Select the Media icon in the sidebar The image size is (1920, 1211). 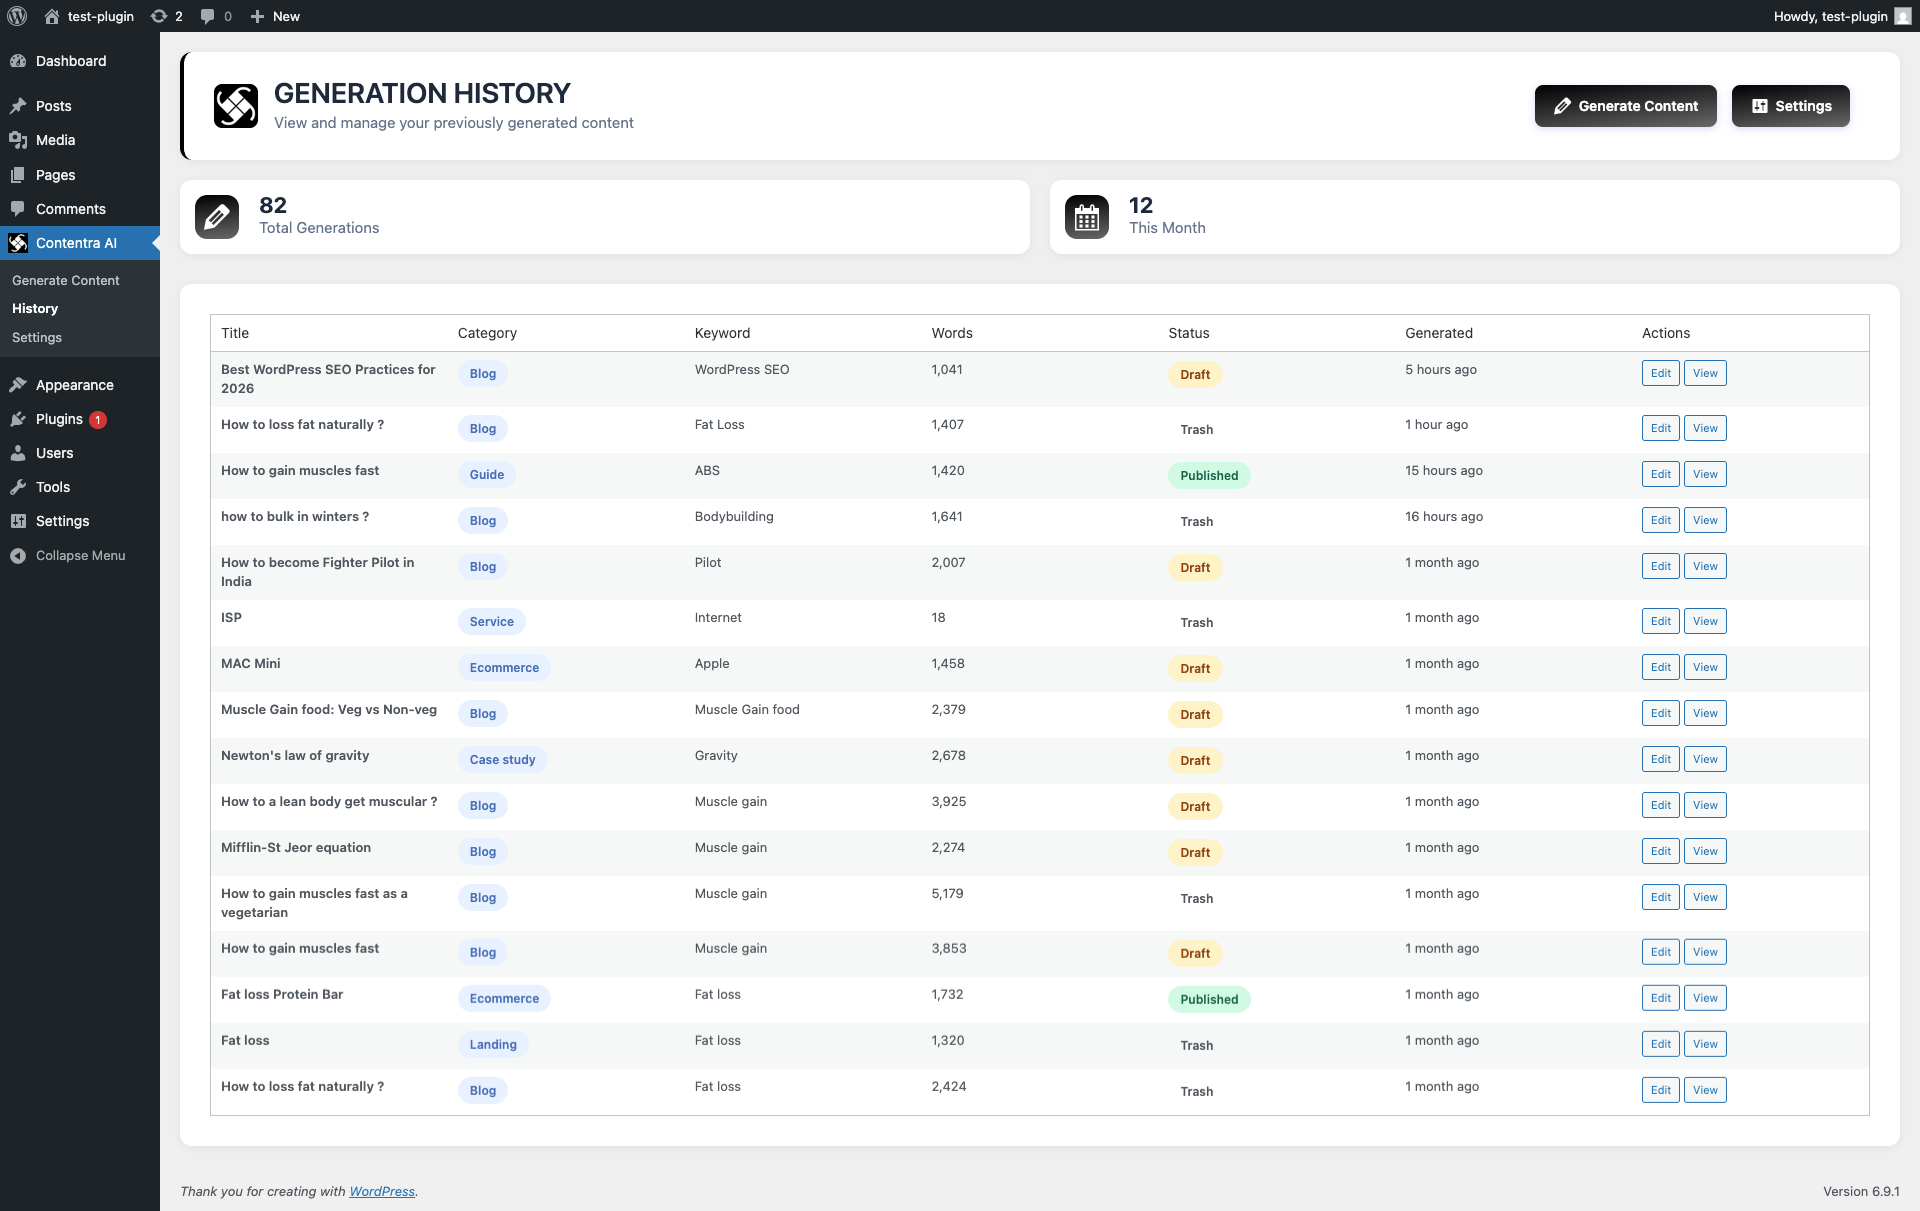point(19,140)
